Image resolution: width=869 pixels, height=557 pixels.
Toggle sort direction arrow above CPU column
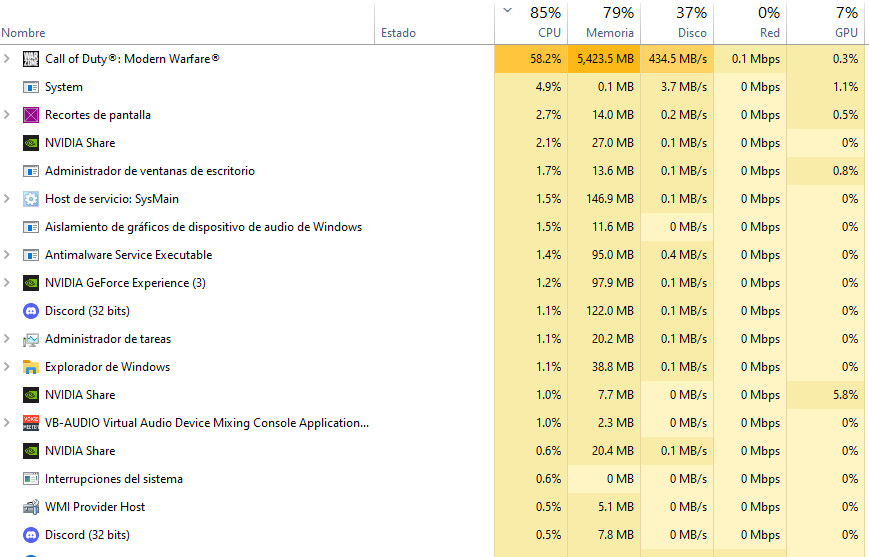[507, 10]
